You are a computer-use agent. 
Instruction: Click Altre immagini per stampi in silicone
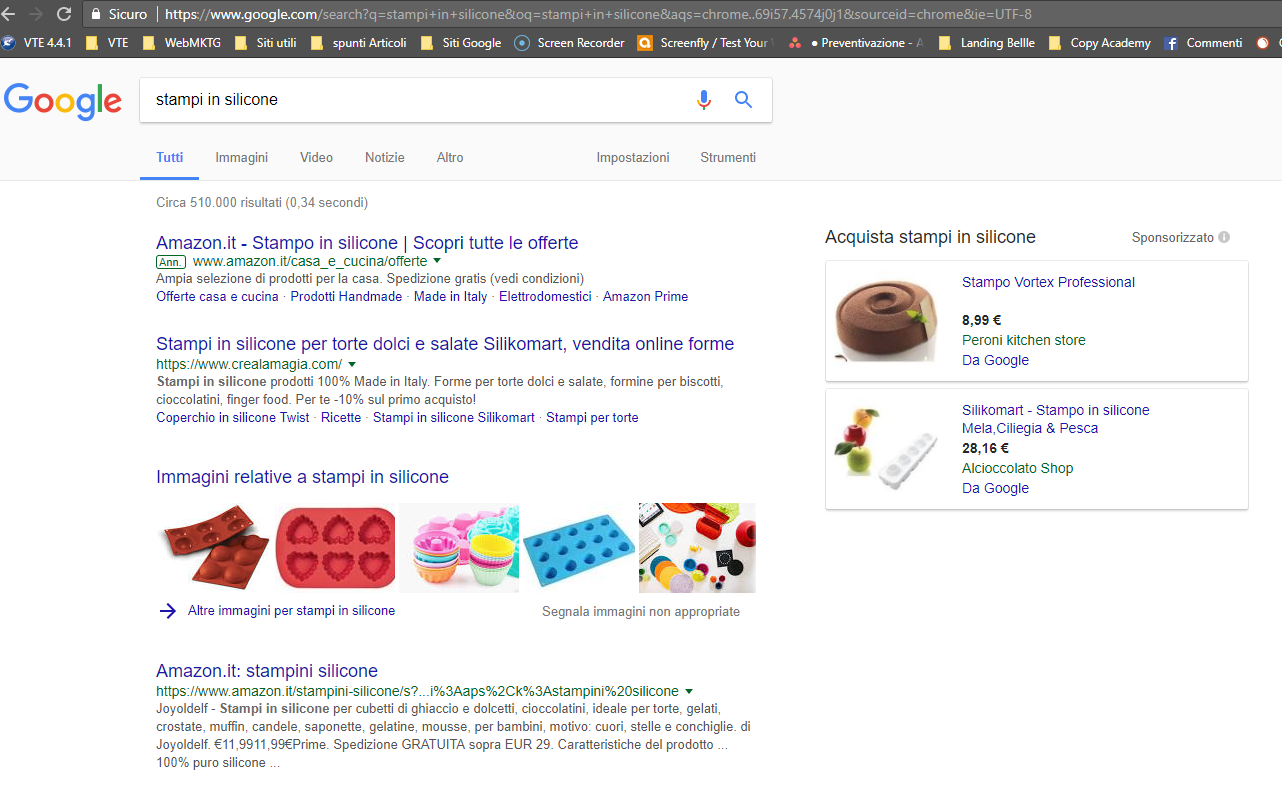291,611
